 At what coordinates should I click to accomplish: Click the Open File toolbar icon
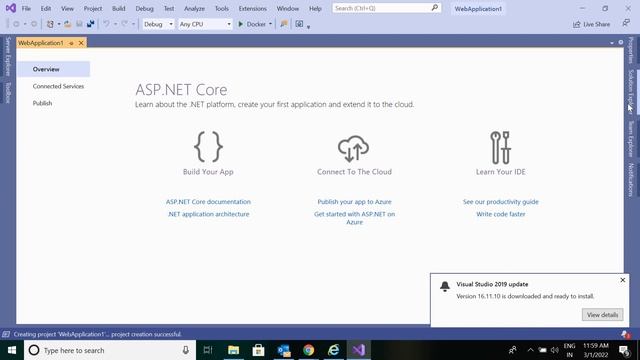pyautogui.click(x=68, y=24)
